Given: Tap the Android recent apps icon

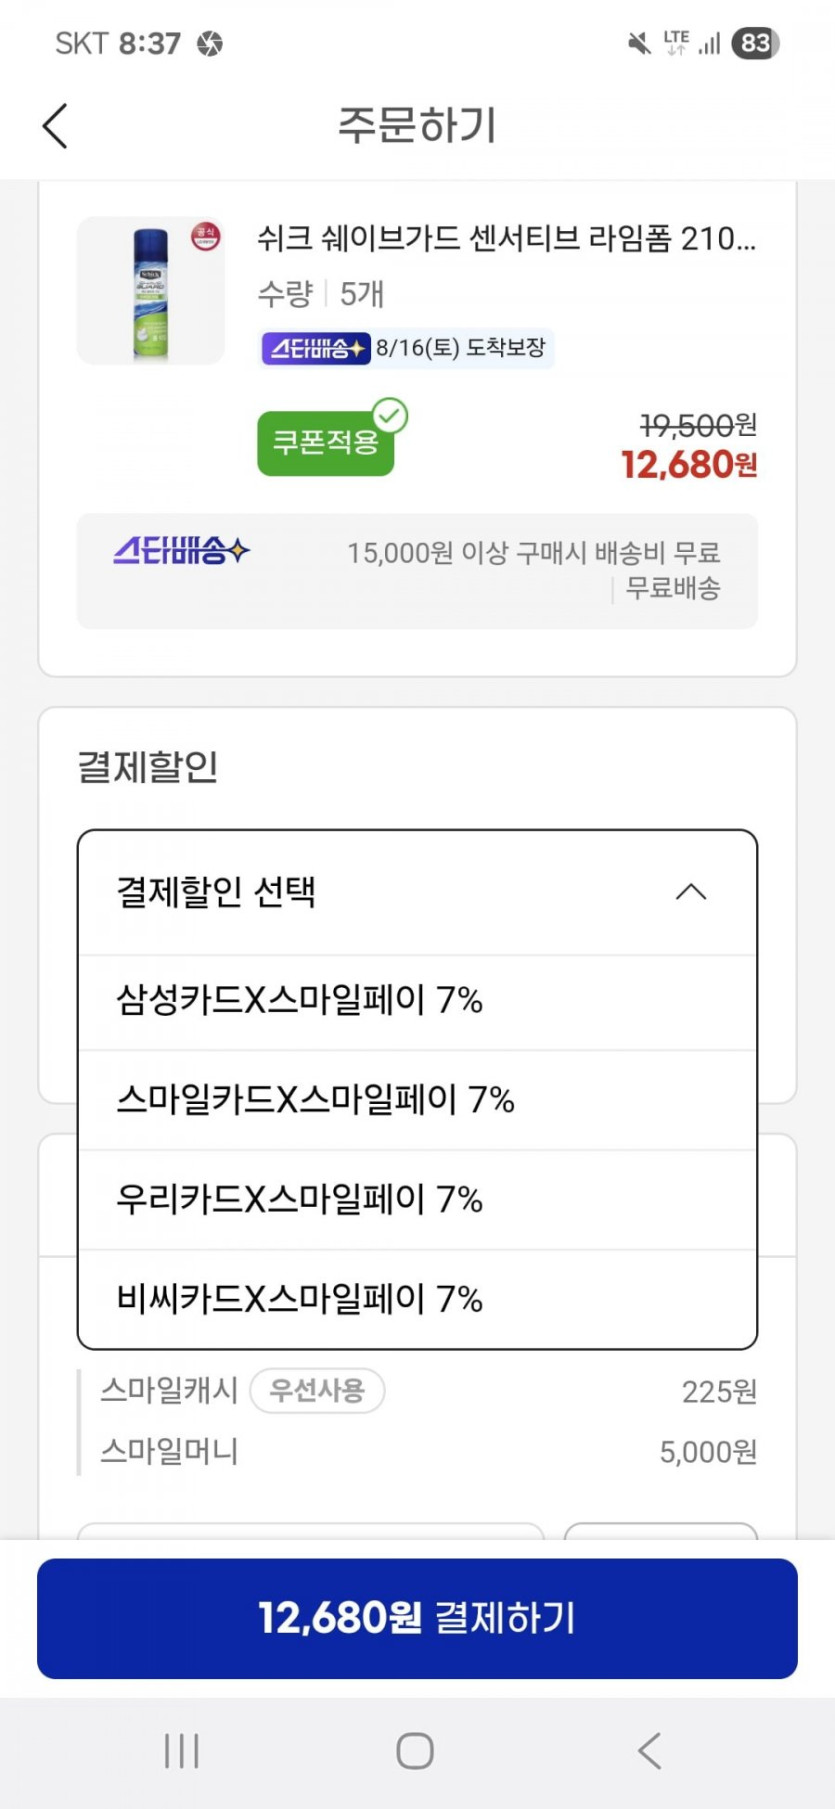Looking at the screenshot, I should click(x=182, y=1751).
